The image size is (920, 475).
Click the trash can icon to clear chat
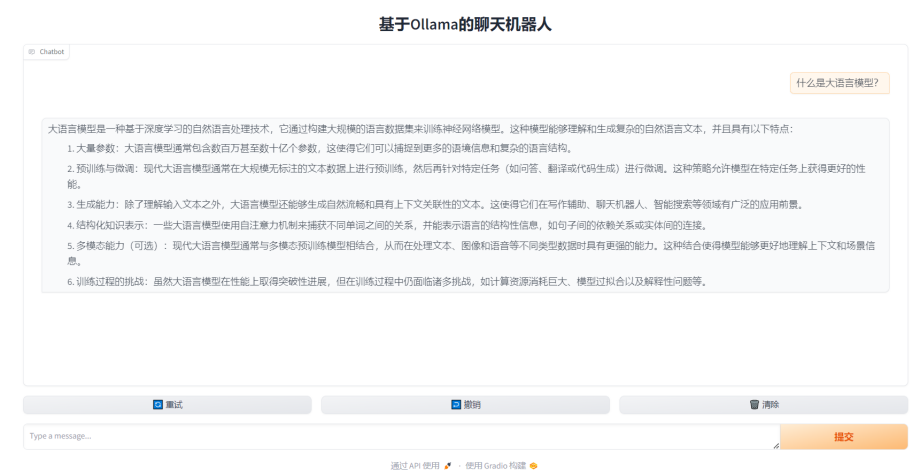coord(754,405)
